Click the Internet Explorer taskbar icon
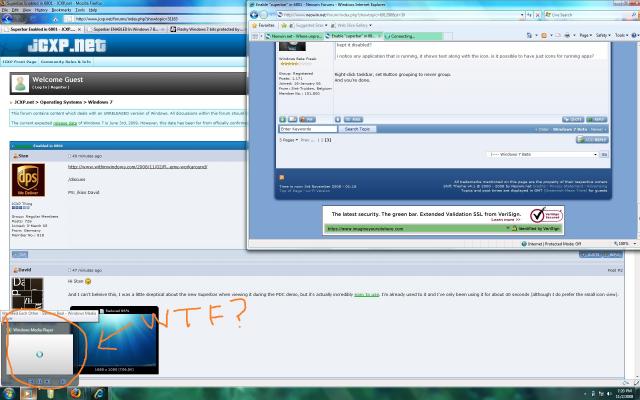This screenshot has height=400, width=640. click(99, 394)
